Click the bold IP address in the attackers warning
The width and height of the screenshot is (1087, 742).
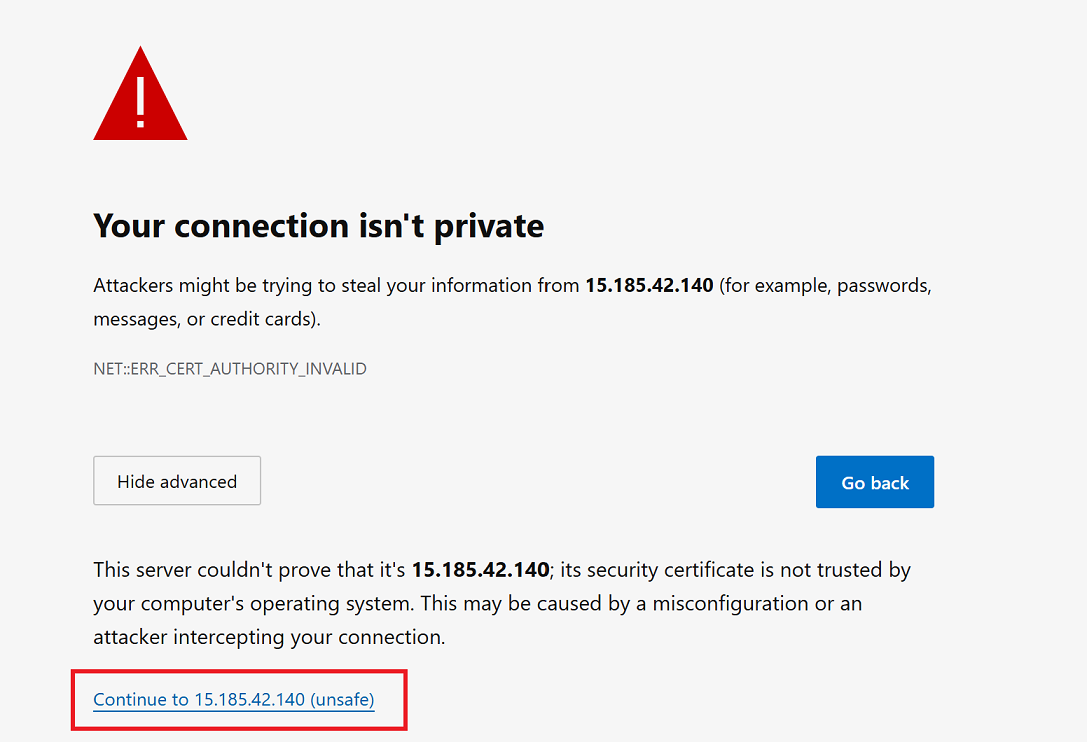(x=649, y=286)
